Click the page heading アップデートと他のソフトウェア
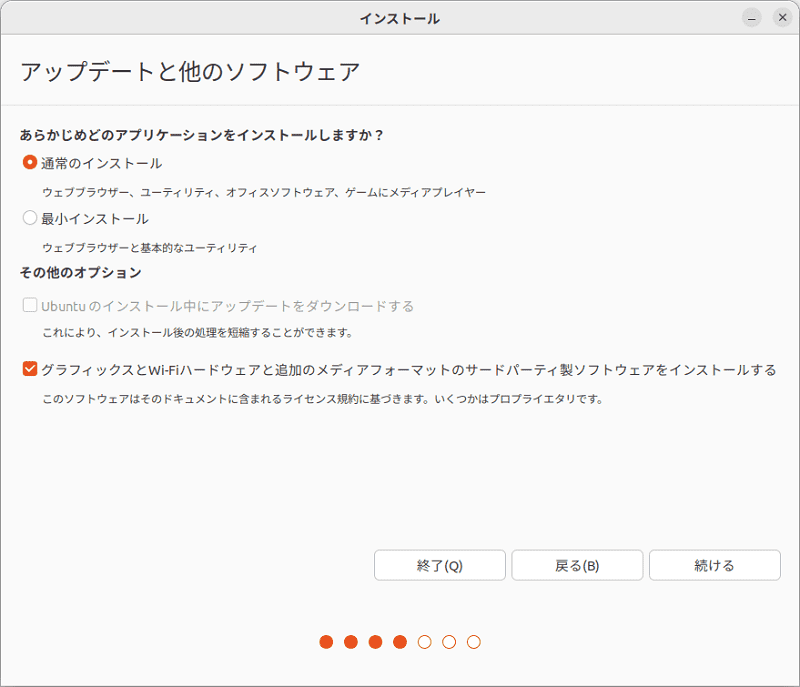 [190, 71]
